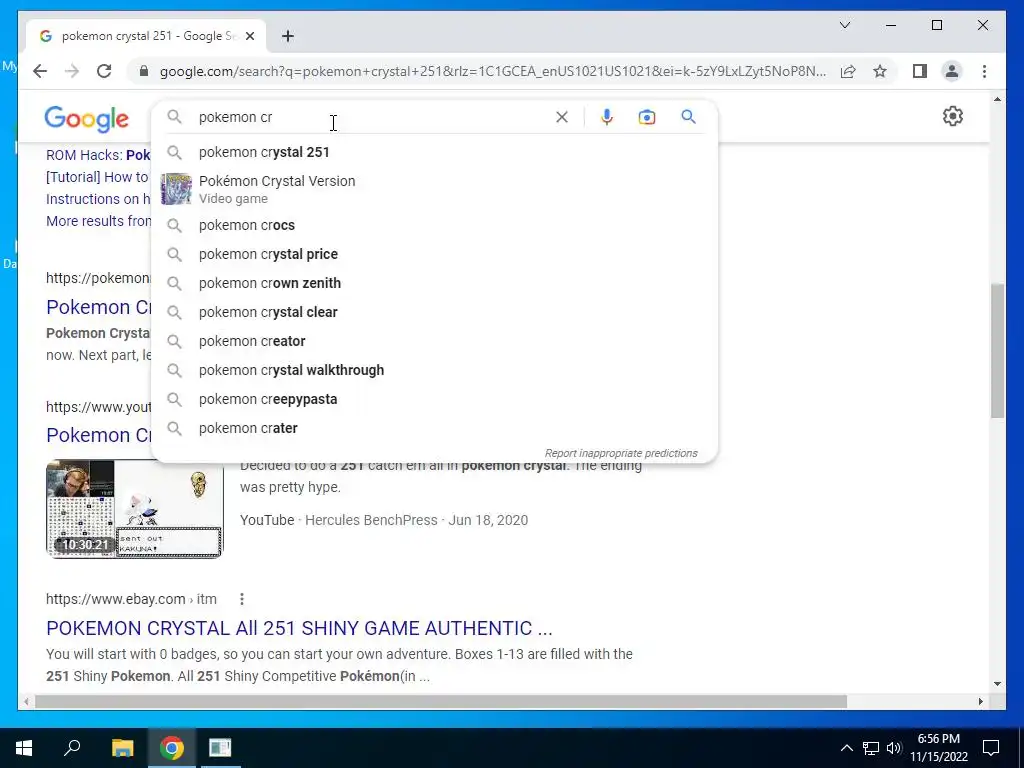
Task: View site information lock icon
Action: pos(144,71)
